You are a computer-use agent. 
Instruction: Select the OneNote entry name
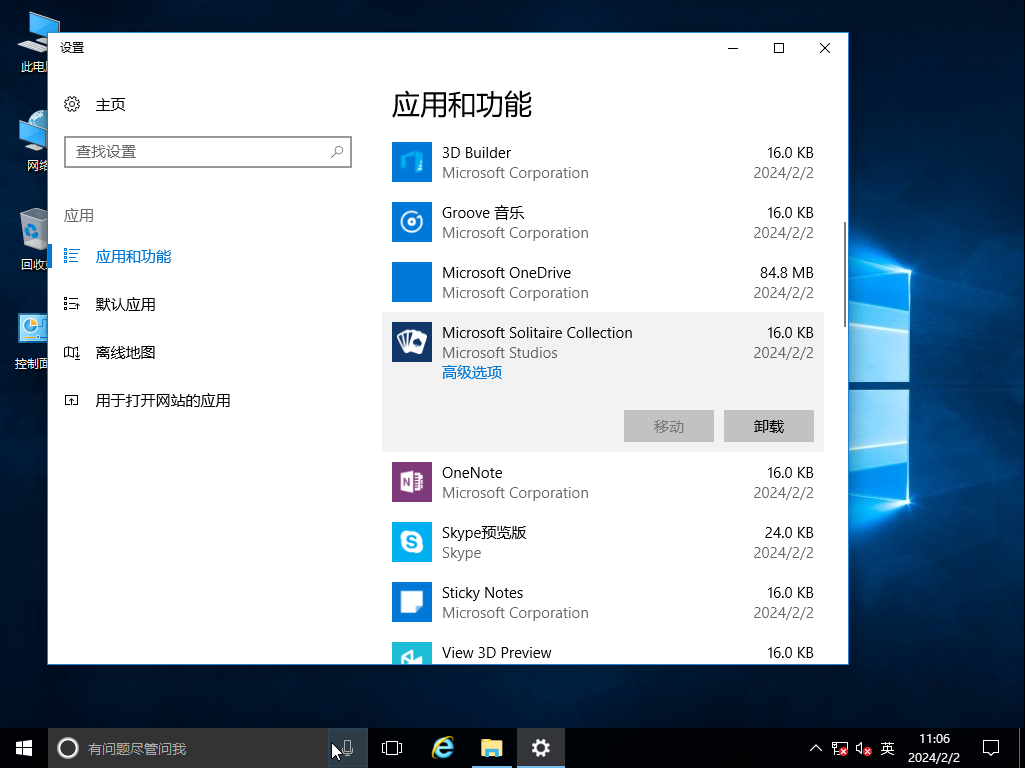472,473
